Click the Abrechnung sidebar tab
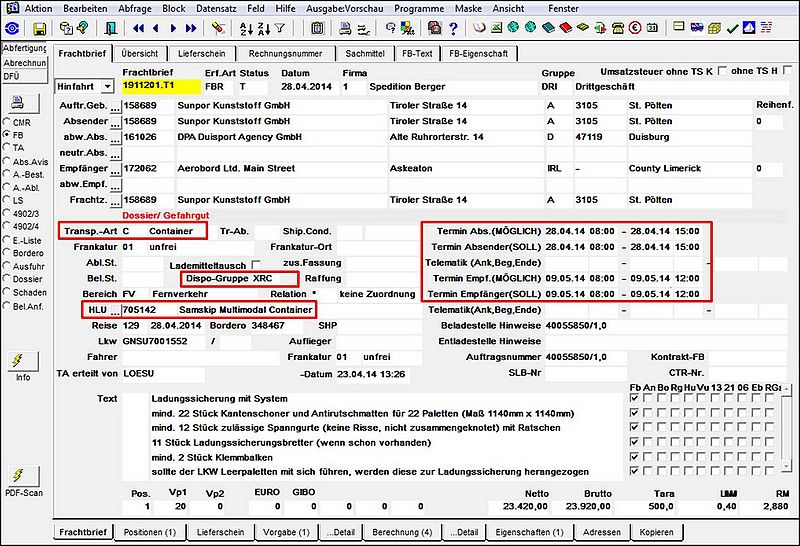The image size is (800, 546). (24, 63)
